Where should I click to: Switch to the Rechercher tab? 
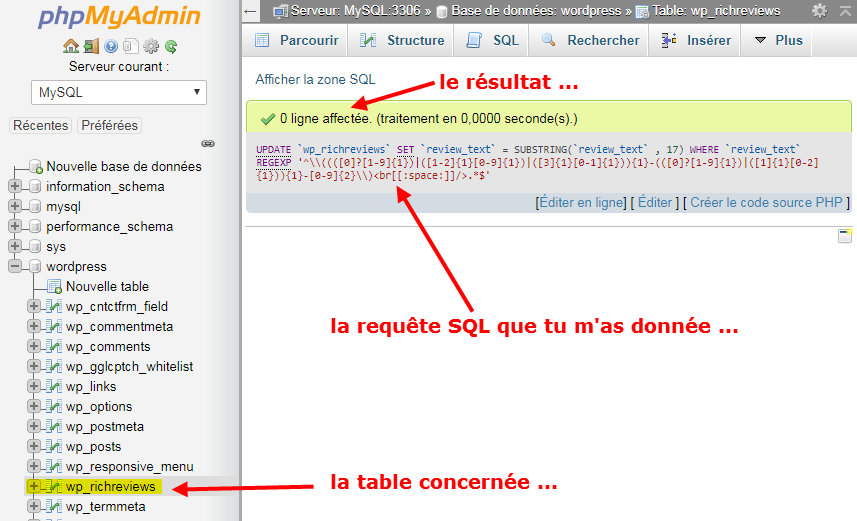coord(590,40)
